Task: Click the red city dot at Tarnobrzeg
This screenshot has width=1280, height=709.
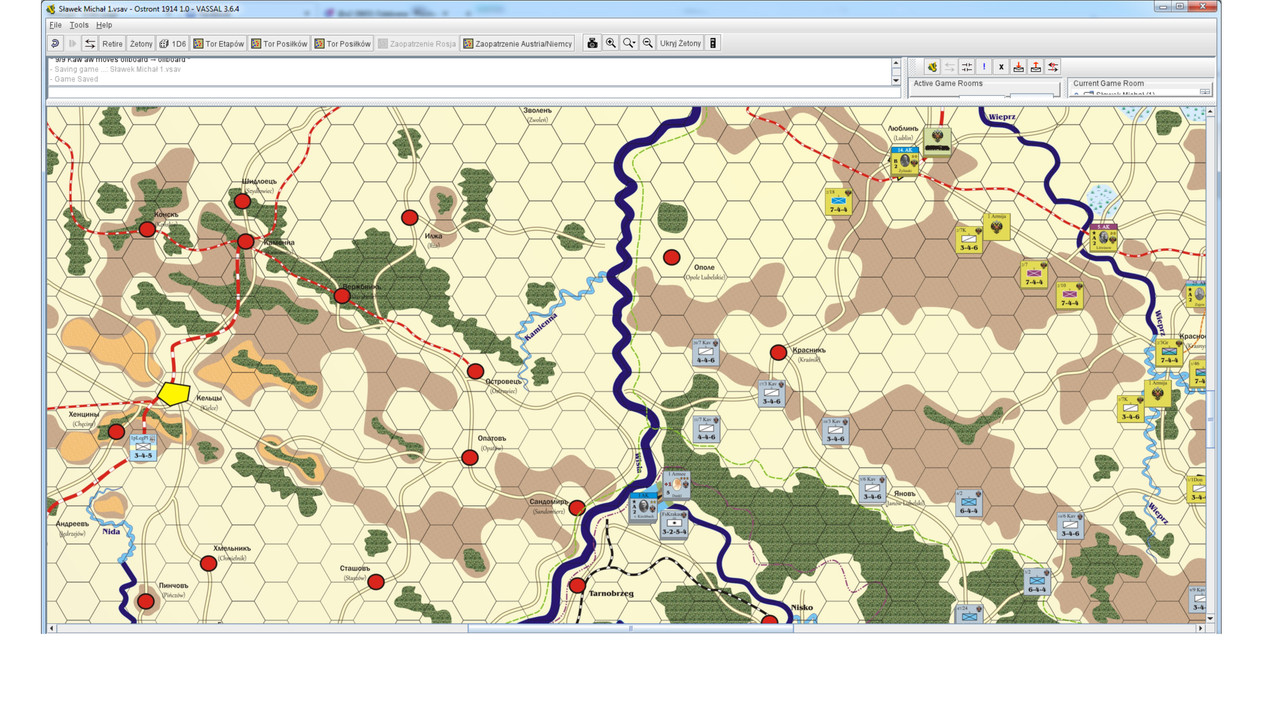Action: coord(577,585)
